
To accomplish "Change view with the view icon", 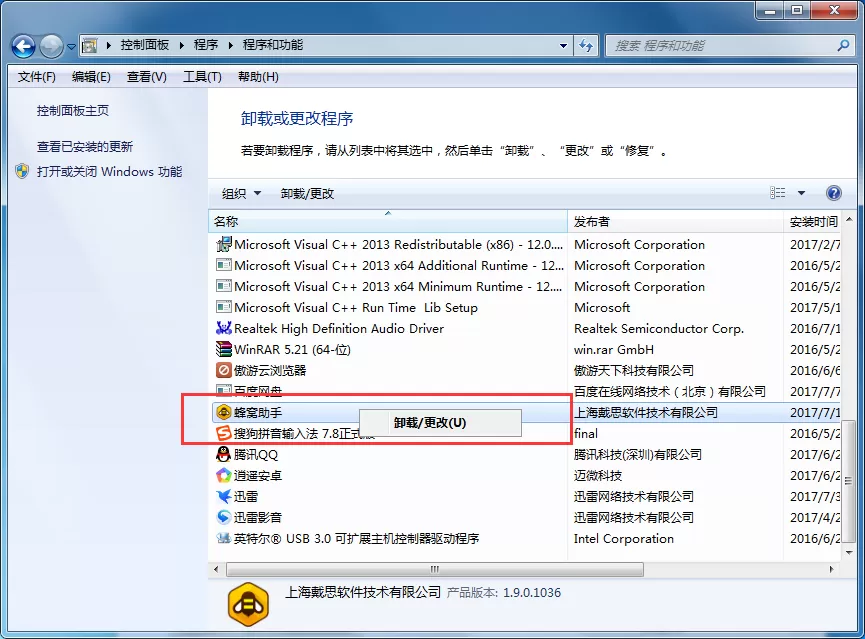I will [x=777, y=193].
